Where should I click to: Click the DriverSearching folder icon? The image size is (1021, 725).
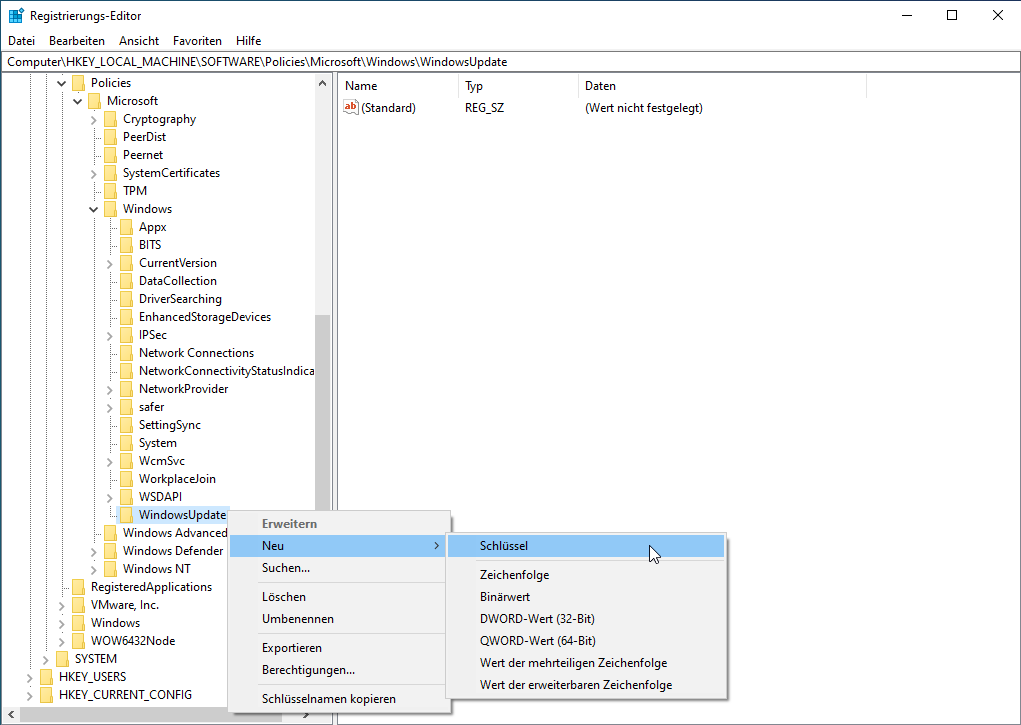click(127, 299)
